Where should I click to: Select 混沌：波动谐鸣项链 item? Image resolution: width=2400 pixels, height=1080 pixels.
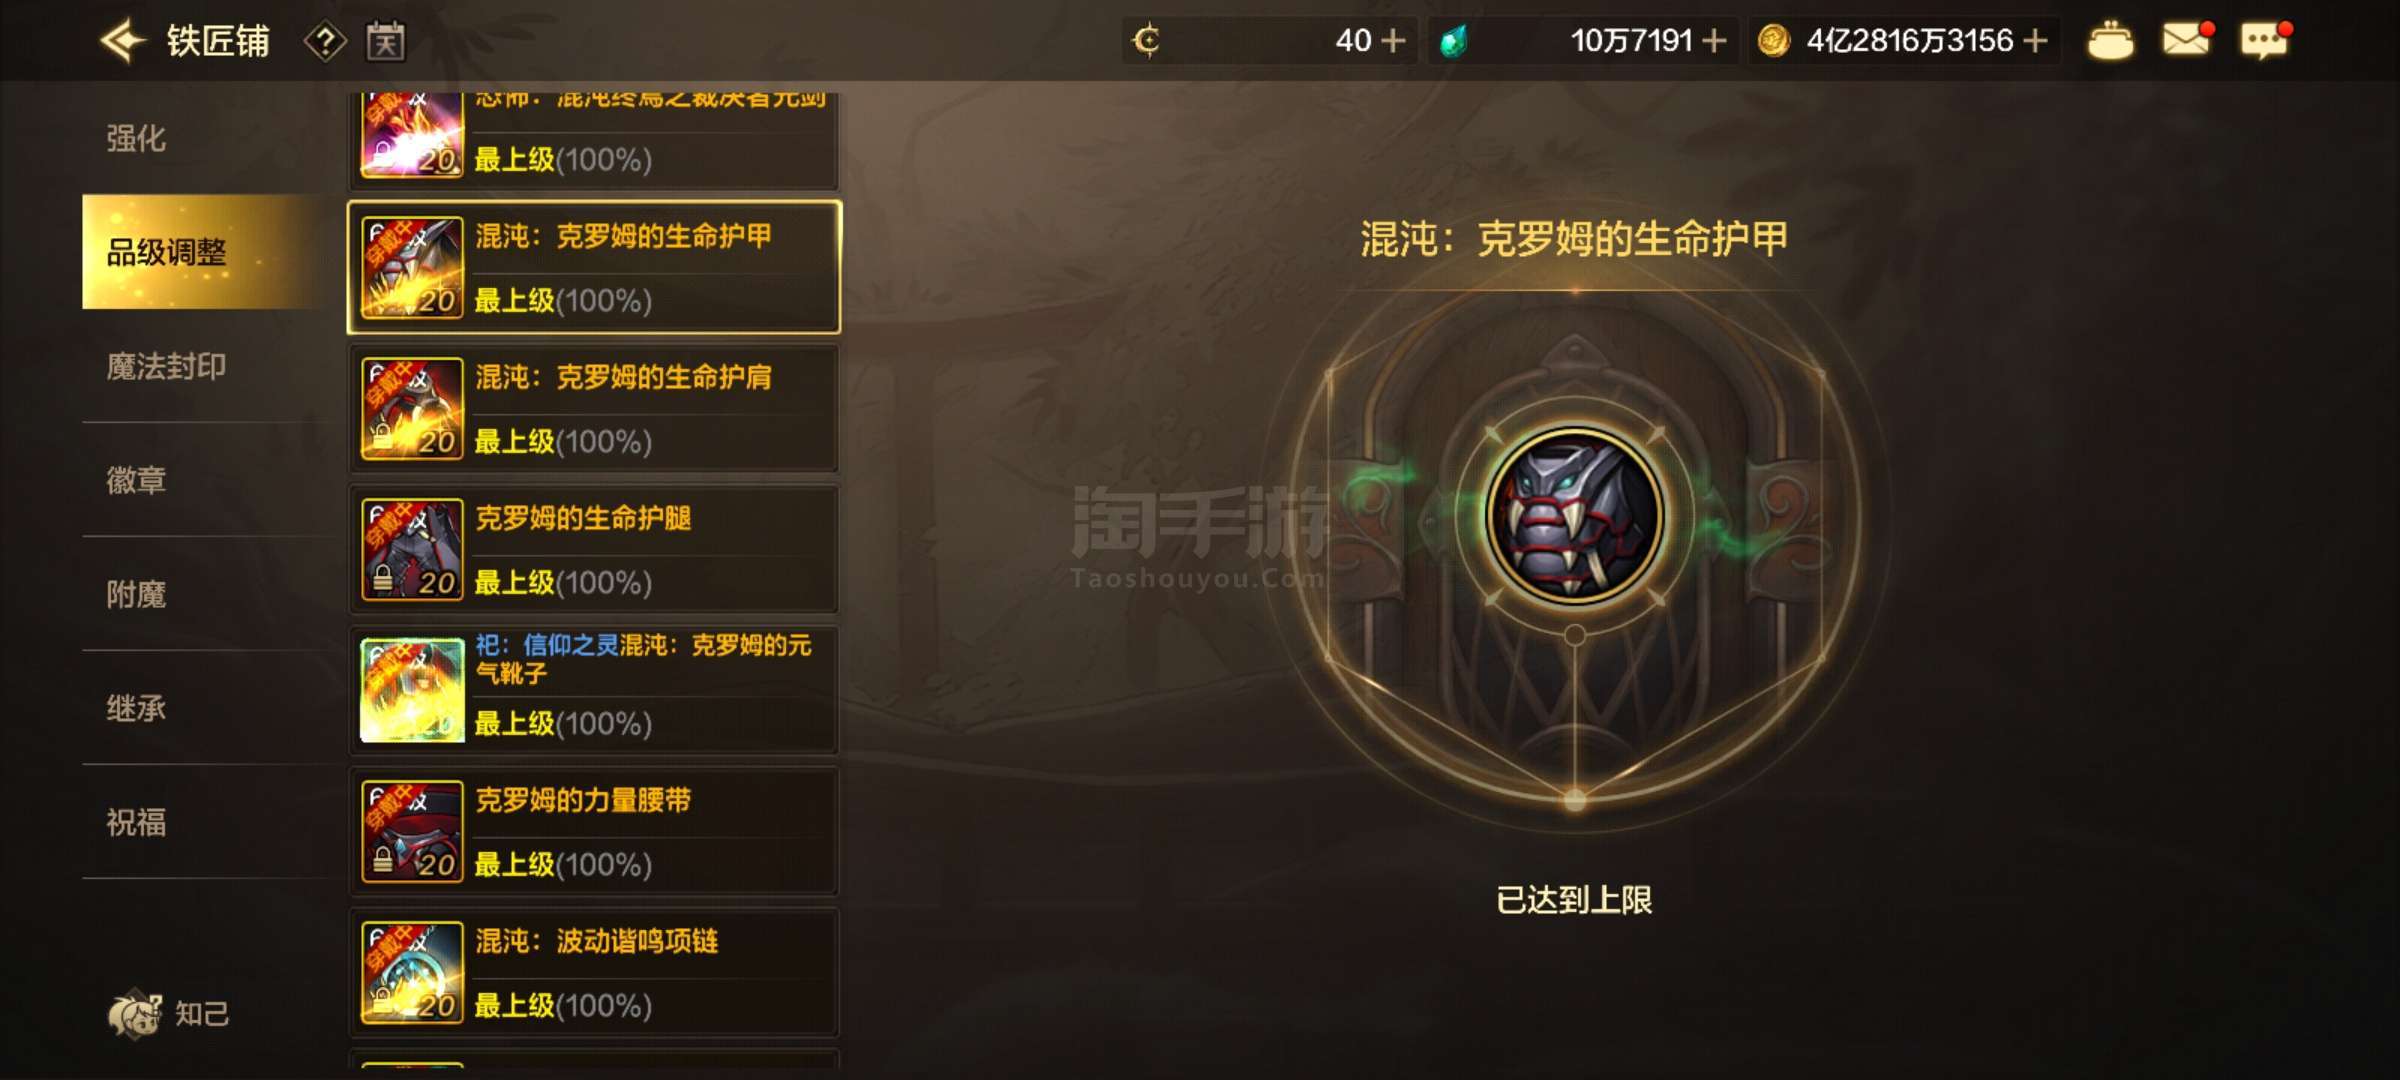coord(594,973)
